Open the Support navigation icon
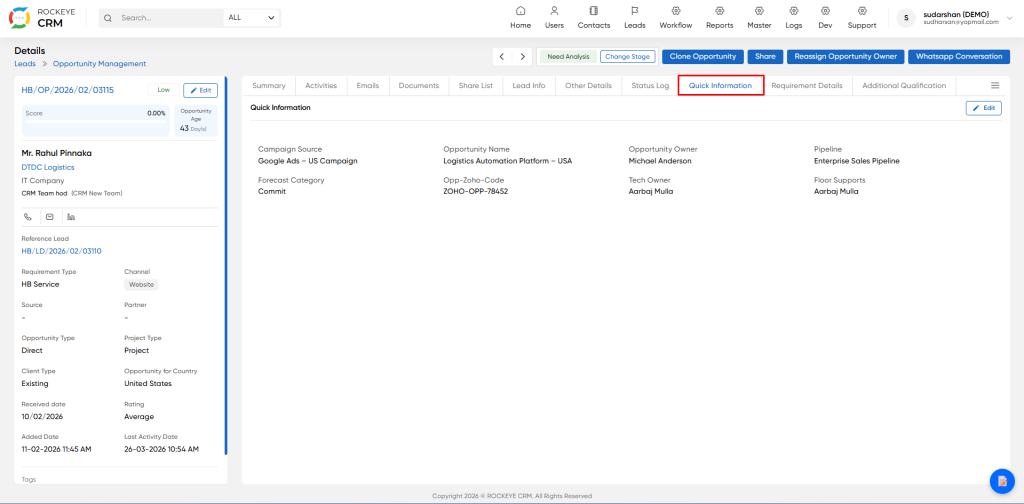1024x504 pixels. (862, 11)
